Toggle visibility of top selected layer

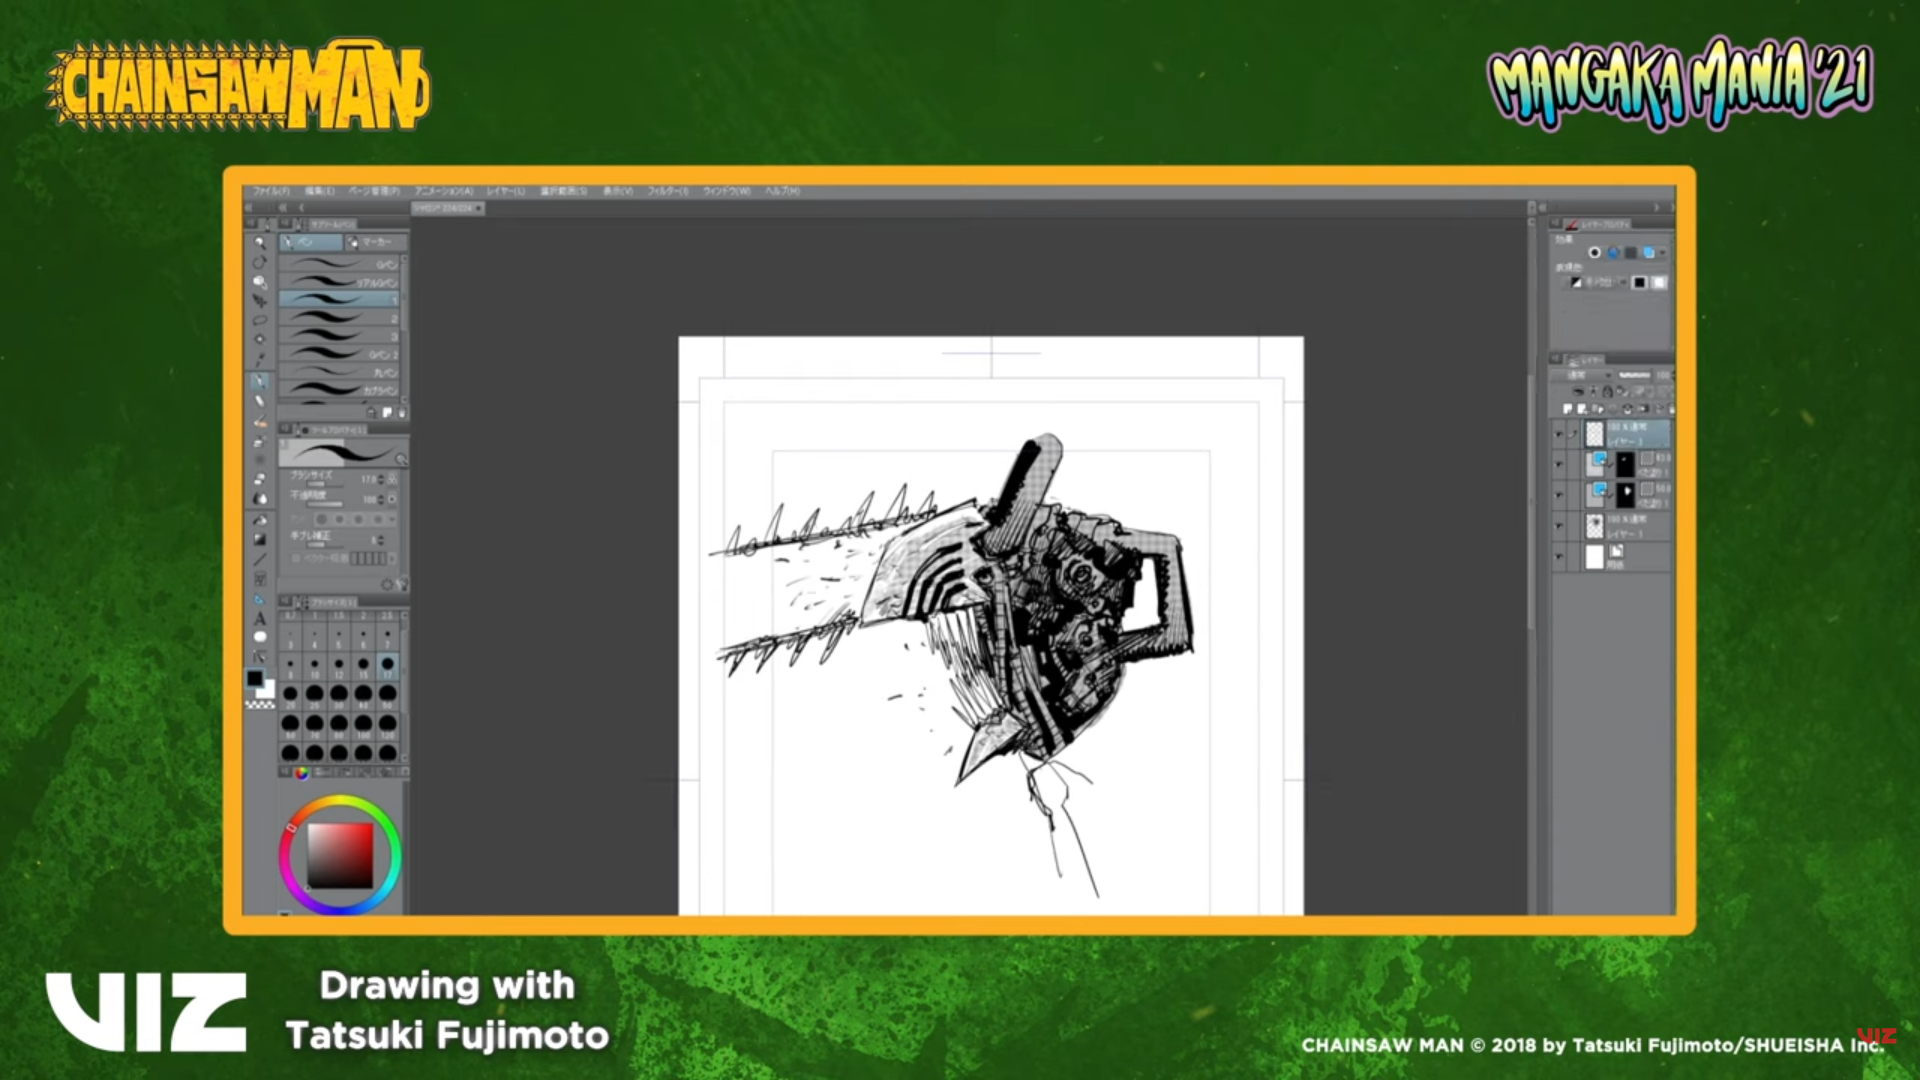1558,434
